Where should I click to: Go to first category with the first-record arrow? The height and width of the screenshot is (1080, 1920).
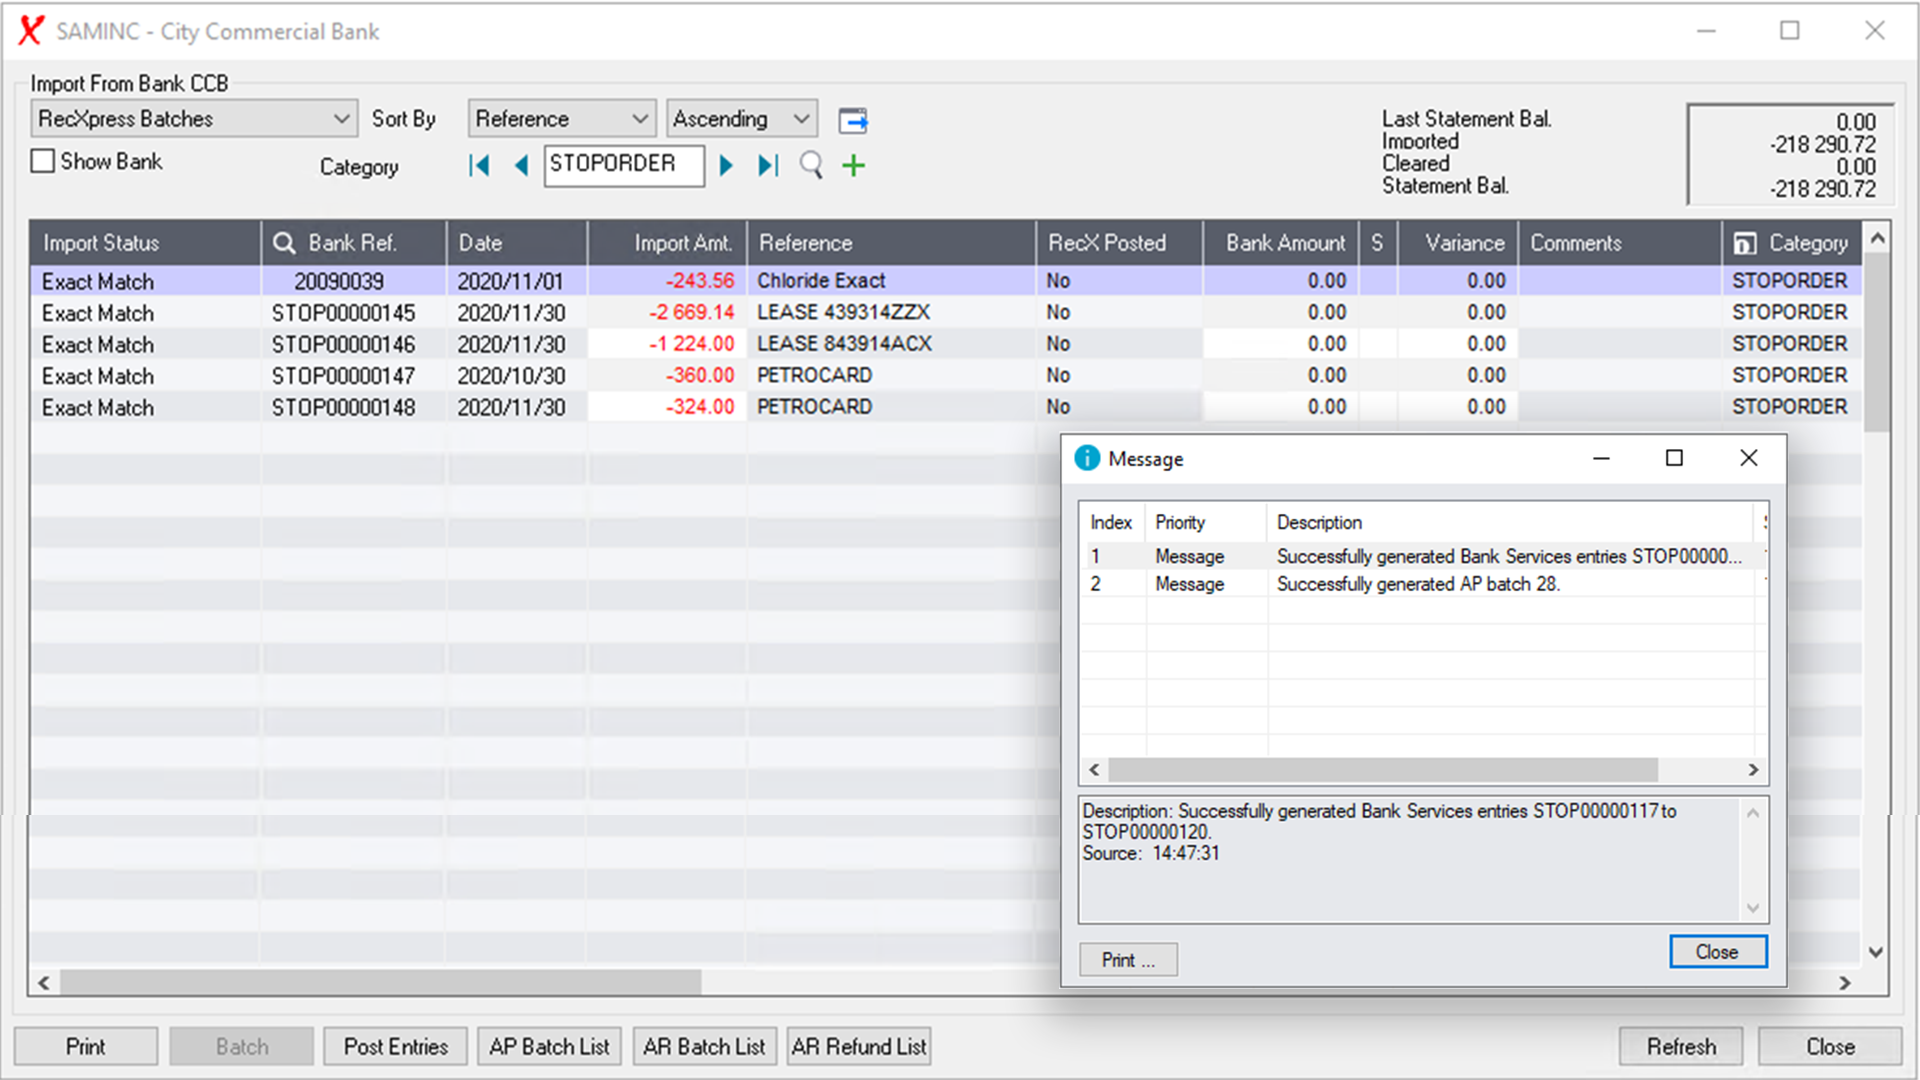tap(479, 166)
